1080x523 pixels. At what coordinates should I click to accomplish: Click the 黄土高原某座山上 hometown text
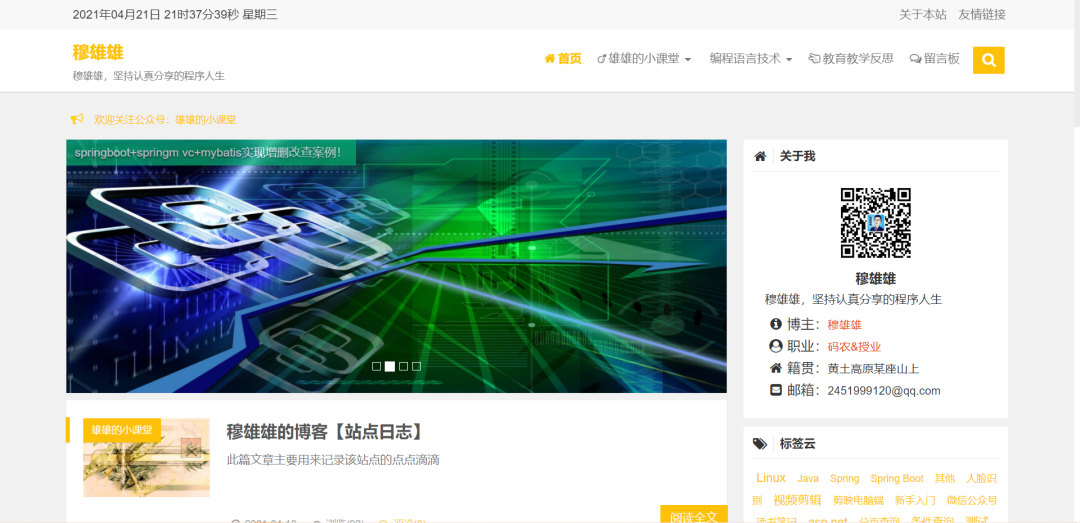point(873,369)
